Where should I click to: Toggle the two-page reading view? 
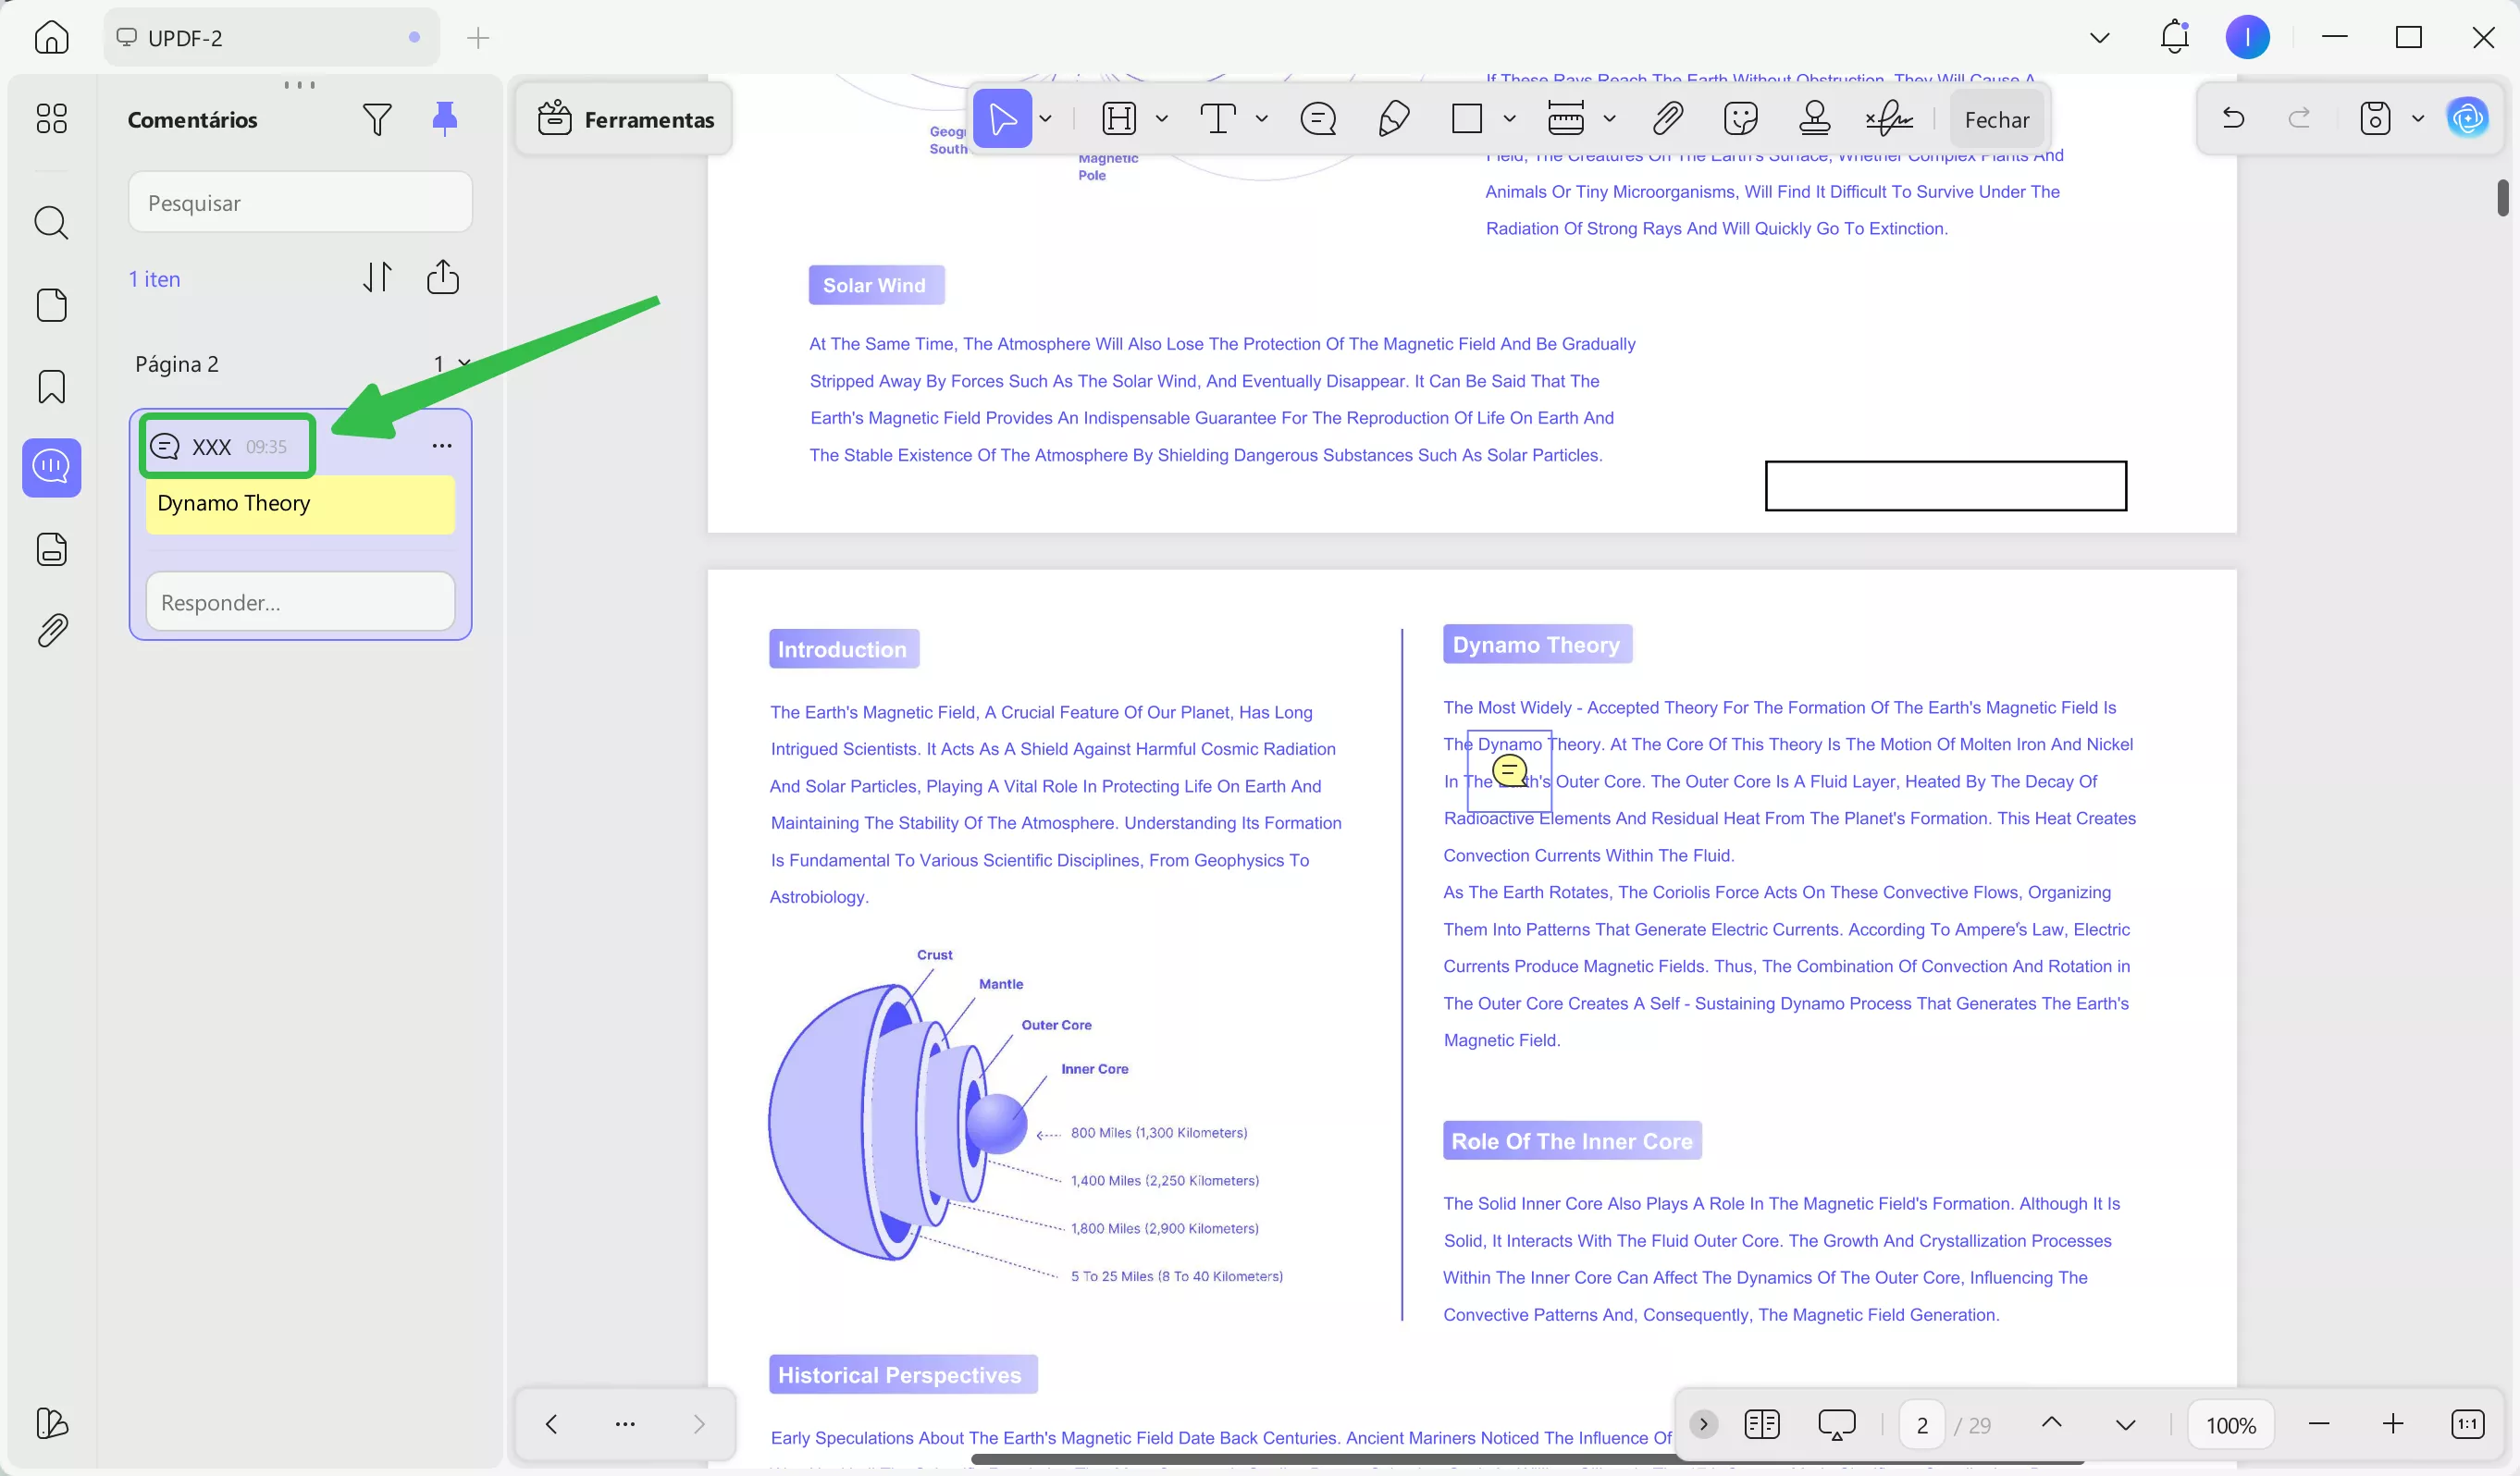tap(1761, 1424)
